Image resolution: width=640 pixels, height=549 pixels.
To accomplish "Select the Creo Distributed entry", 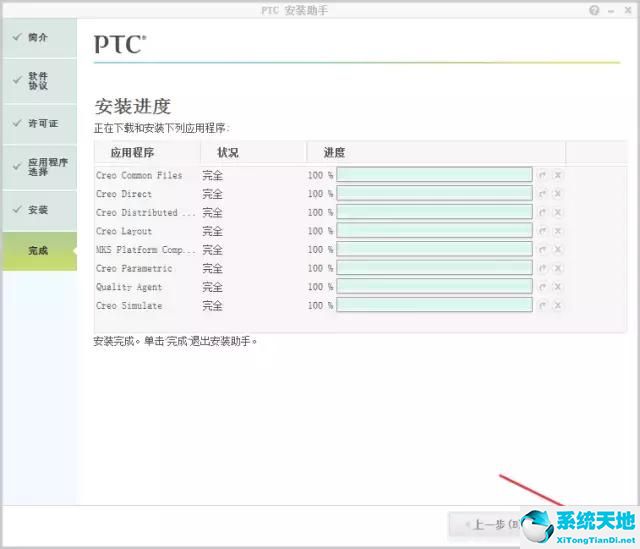I will [146, 213].
